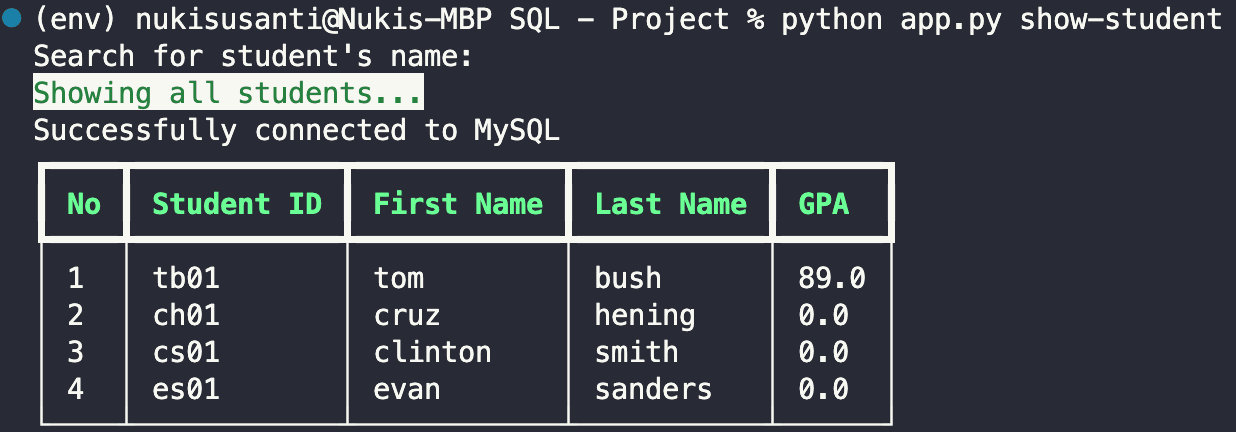
Task: Click last name 'hening' in table
Action: pos(645,315)
